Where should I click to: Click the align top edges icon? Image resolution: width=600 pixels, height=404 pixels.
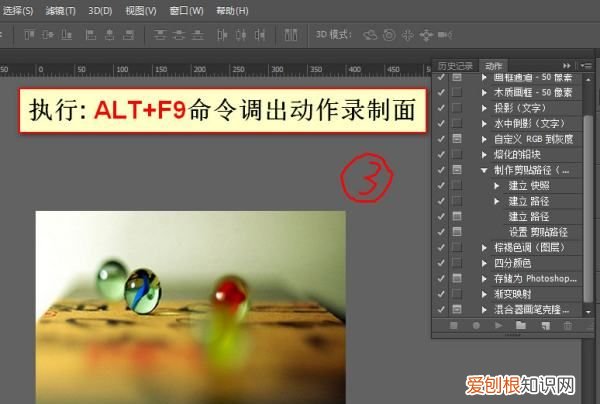pyautogui.click(x=29, y=35)
